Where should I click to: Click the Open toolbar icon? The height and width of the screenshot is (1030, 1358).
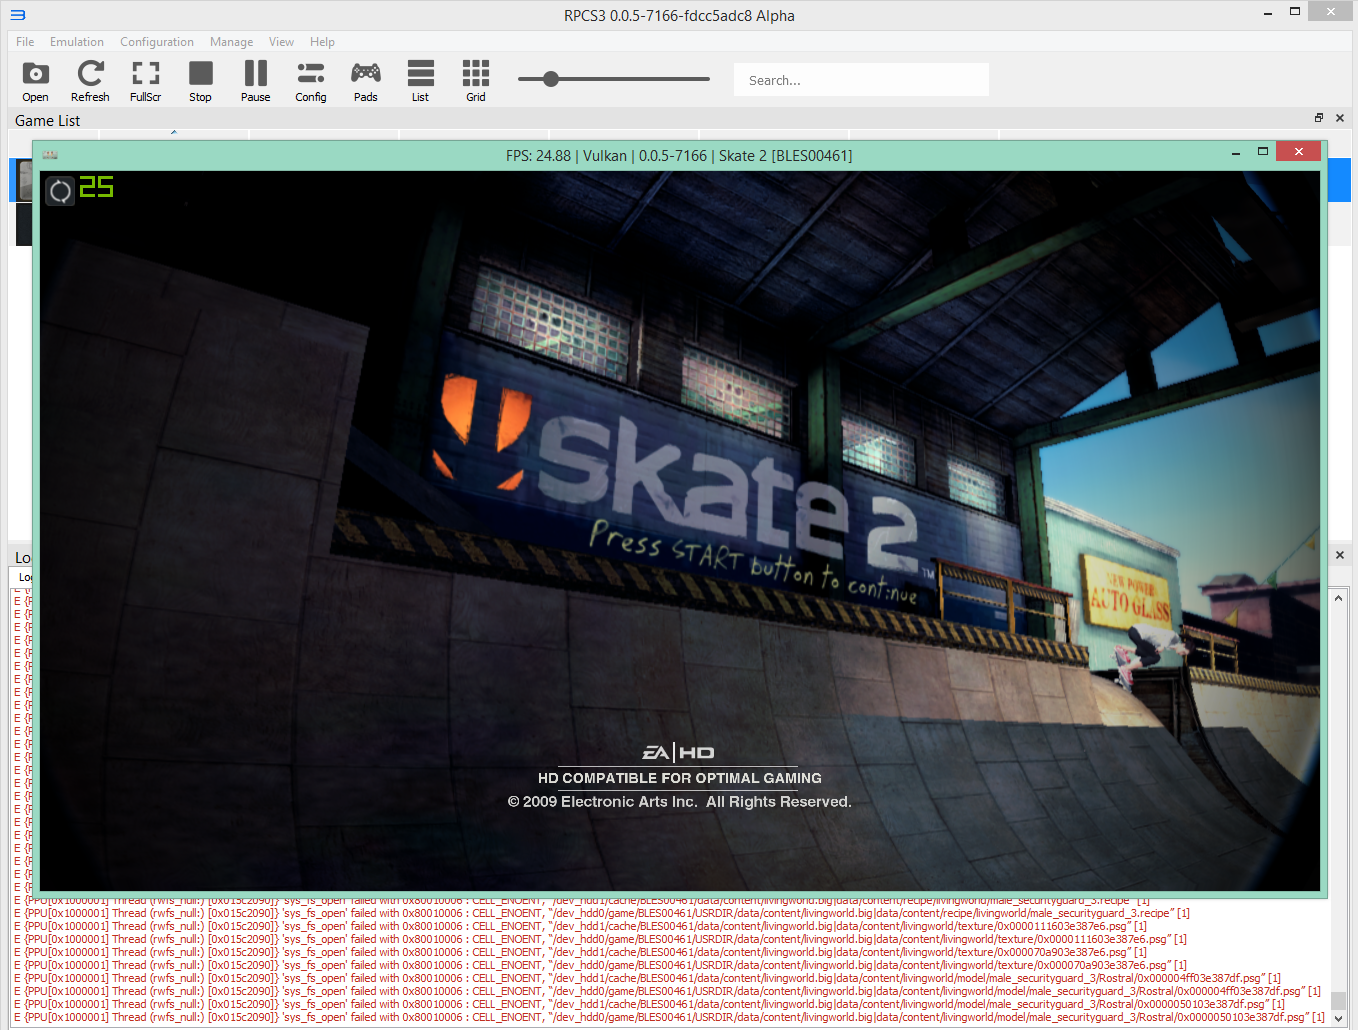pos(35,80)
